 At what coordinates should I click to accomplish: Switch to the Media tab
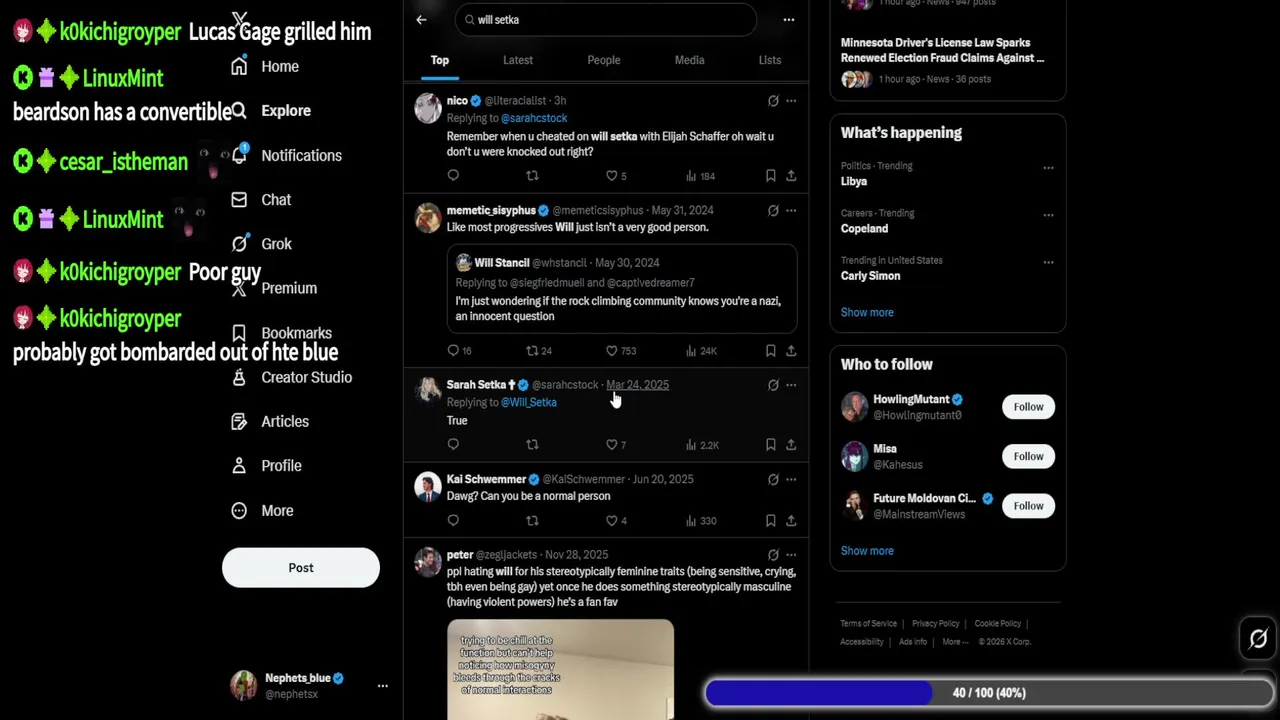tap(689, 60)
